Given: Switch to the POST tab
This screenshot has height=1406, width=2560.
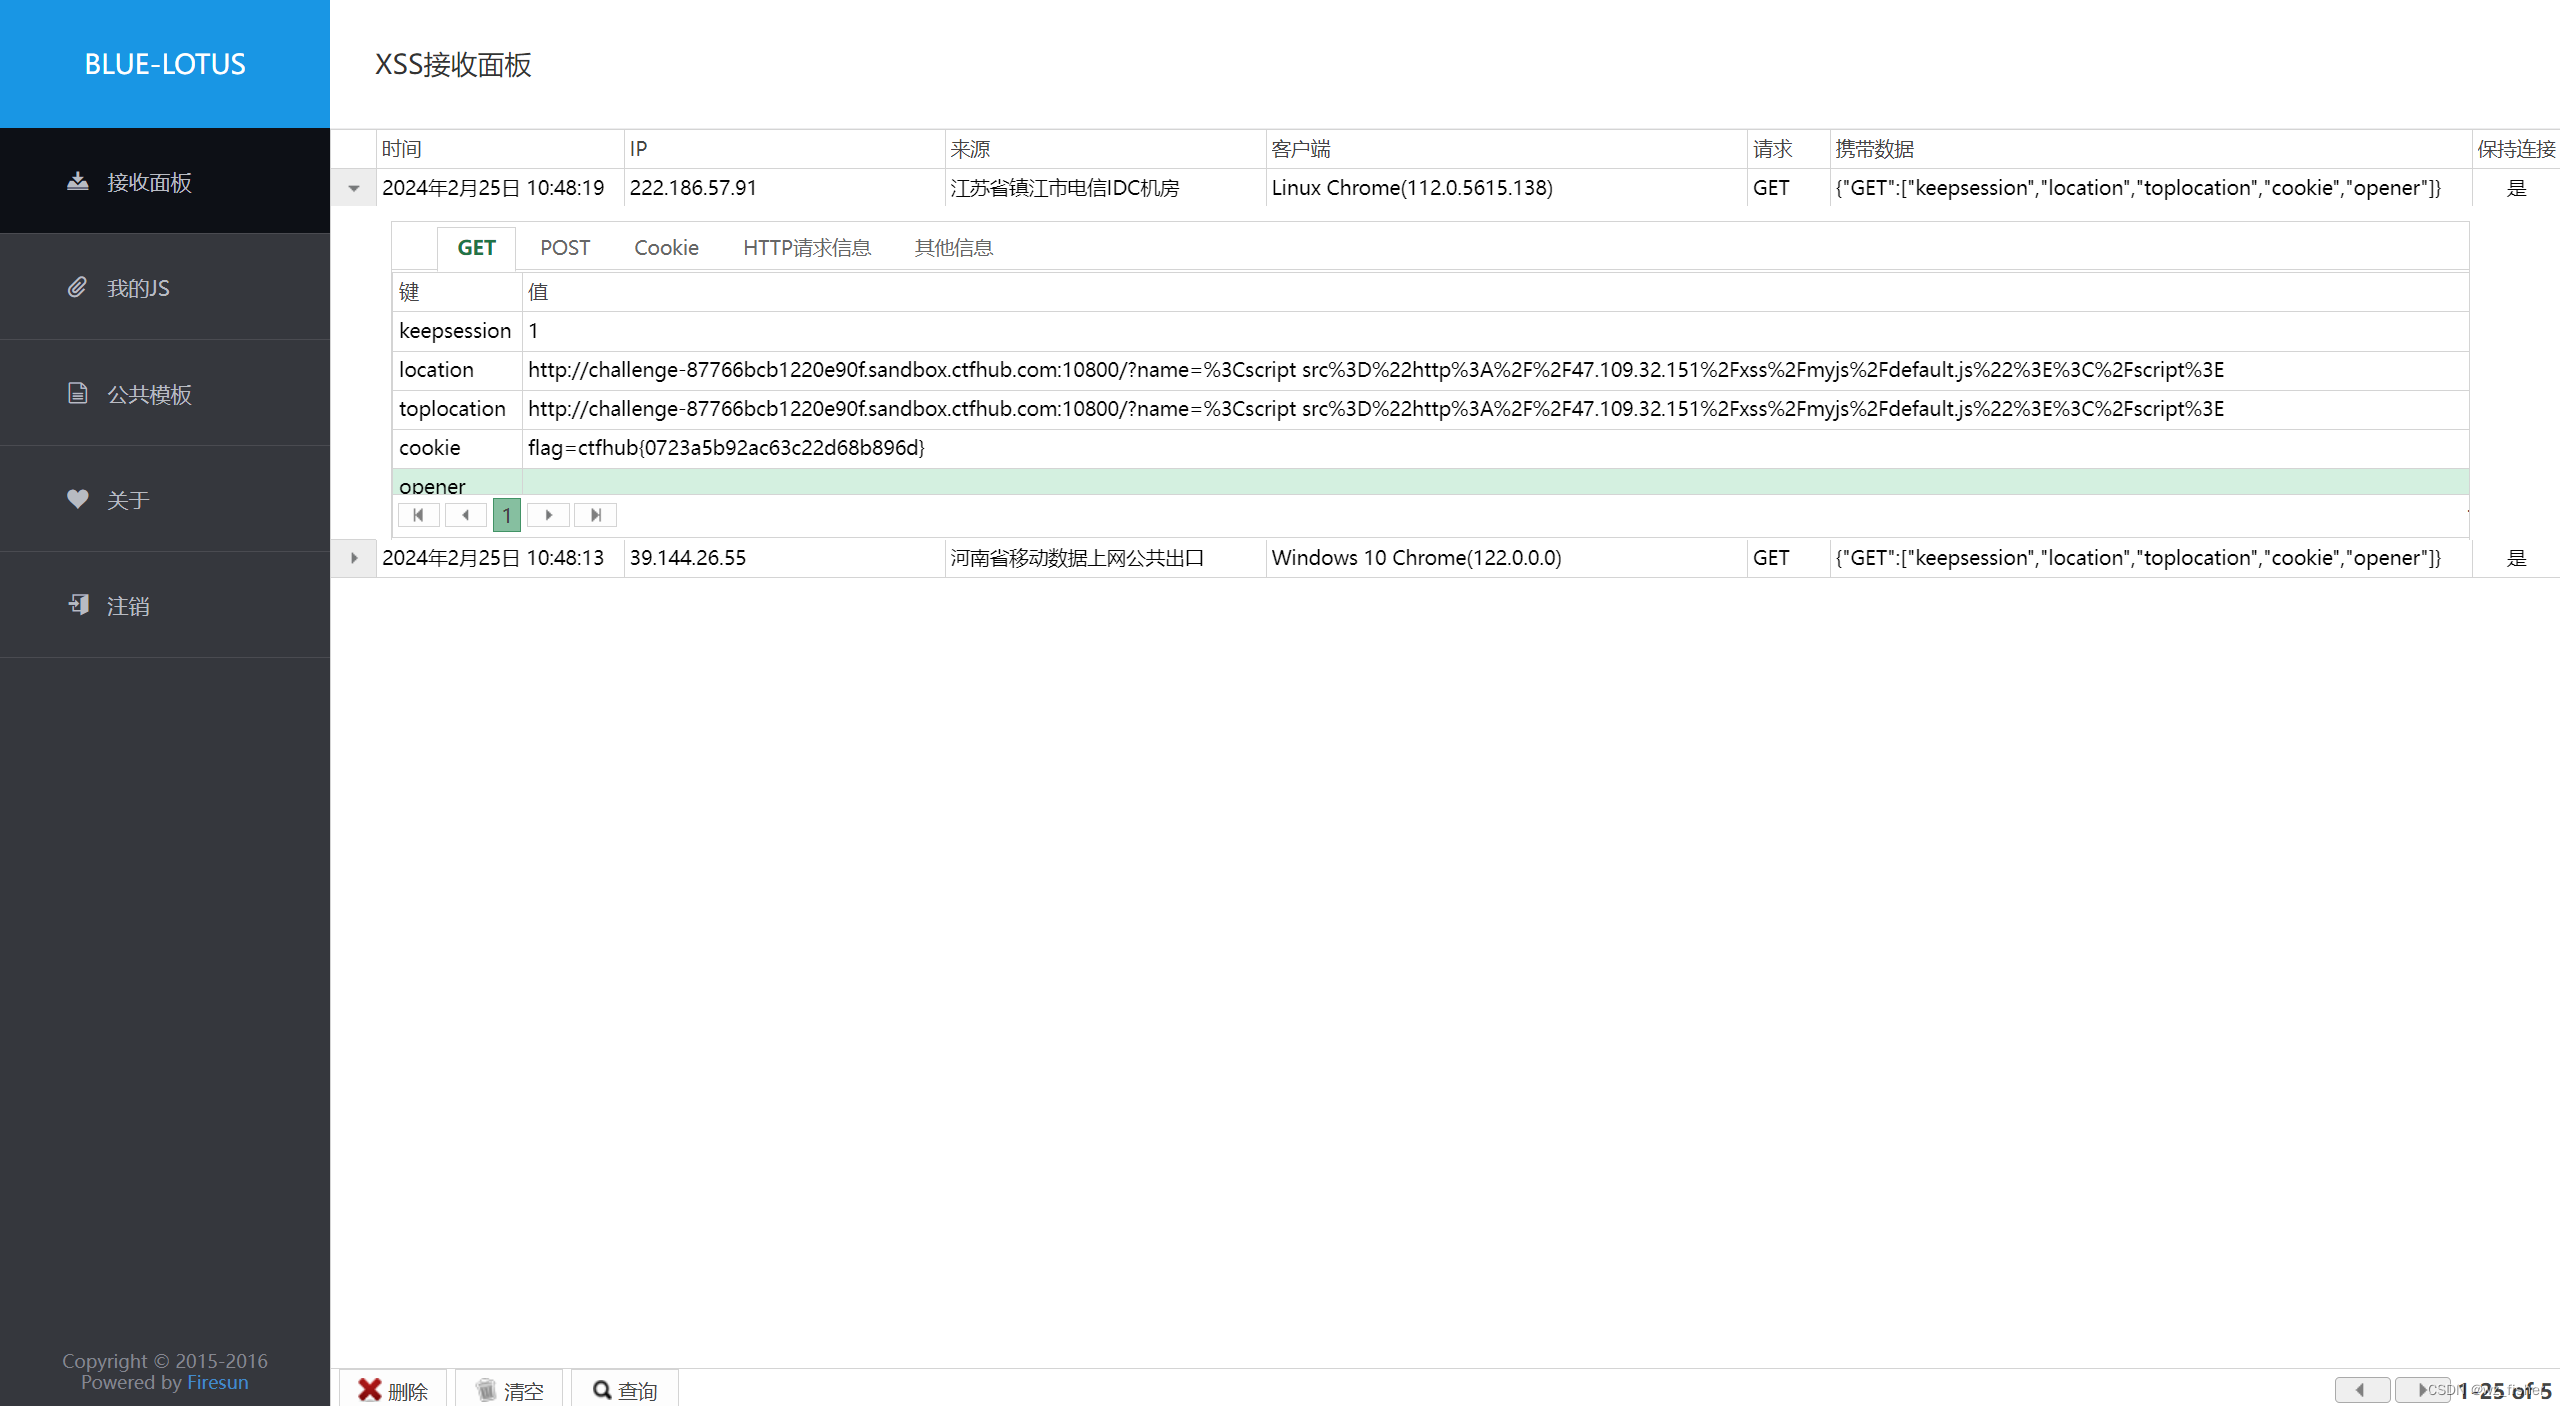Looking at the screenshot, I should (565, 248).
